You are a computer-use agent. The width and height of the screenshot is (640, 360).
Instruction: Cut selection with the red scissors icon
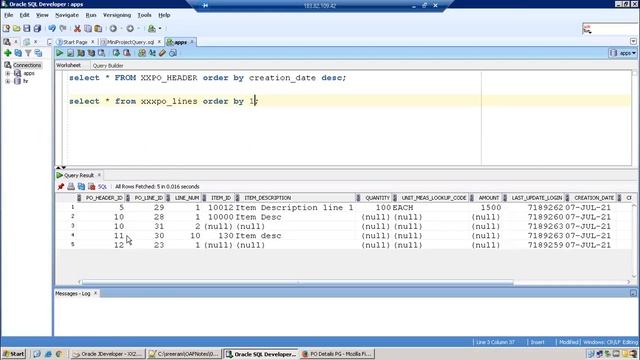[x=77, y=29]
